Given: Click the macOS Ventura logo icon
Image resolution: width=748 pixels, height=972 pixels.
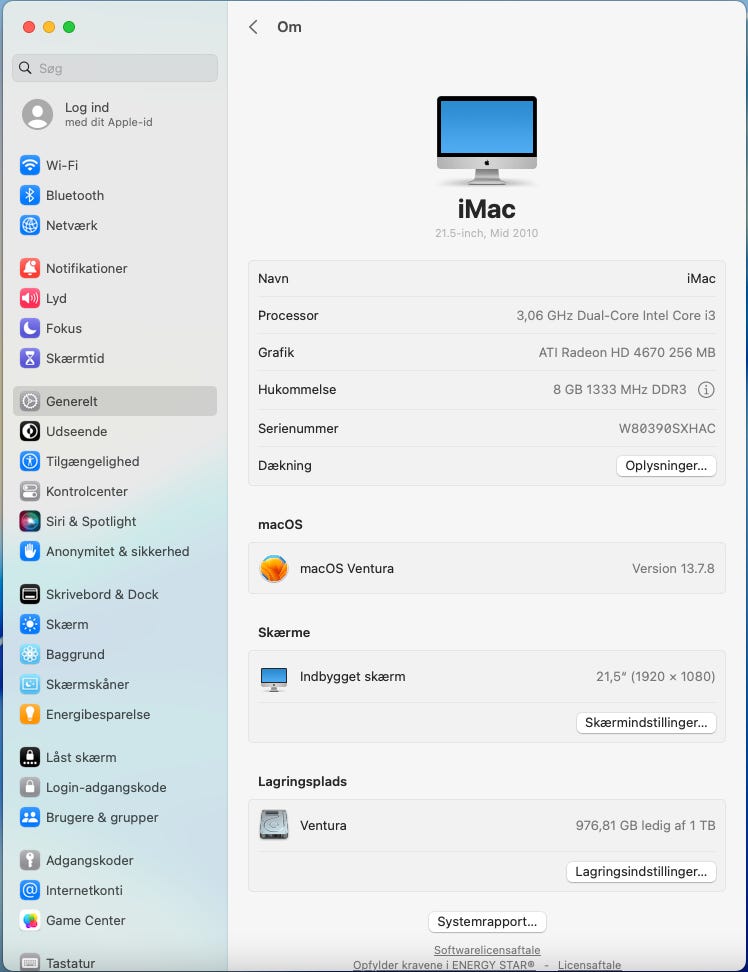Looking at the screenshot, I should tap(274, 568).
